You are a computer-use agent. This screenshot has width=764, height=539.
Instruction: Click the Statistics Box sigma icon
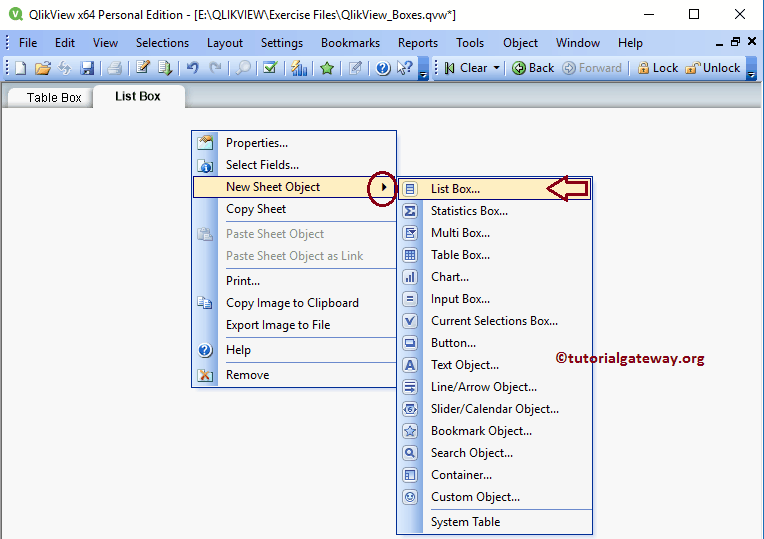click(x=410, y=211)
